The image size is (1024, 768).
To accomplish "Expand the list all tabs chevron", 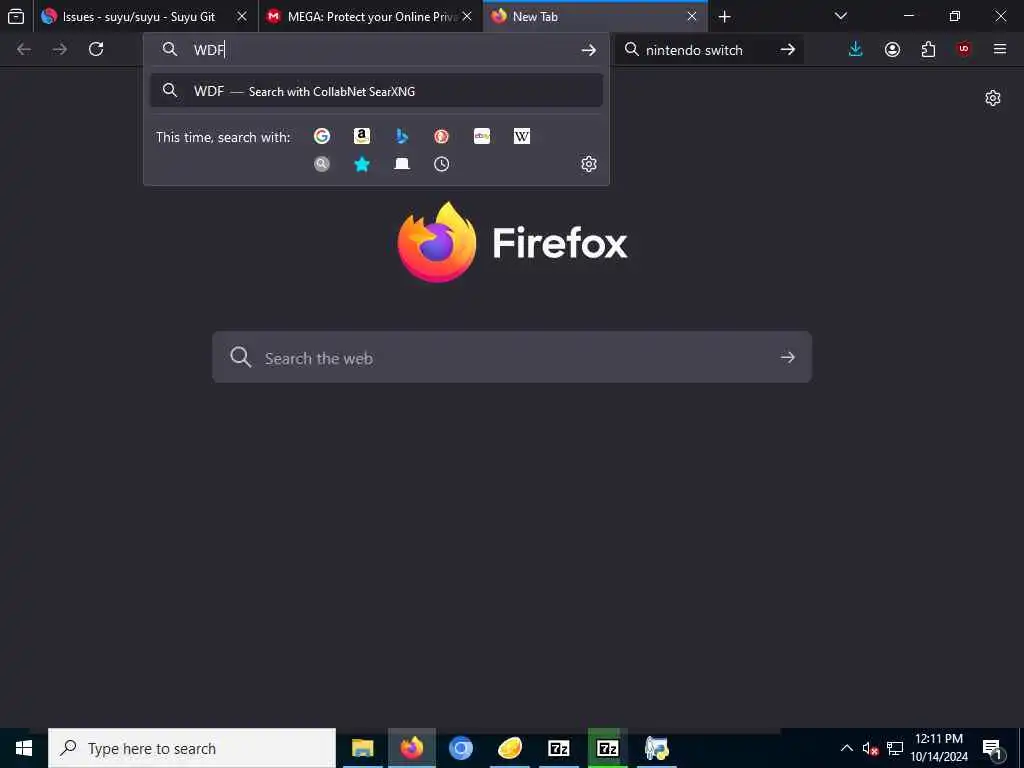I will (x=841, y=16).
